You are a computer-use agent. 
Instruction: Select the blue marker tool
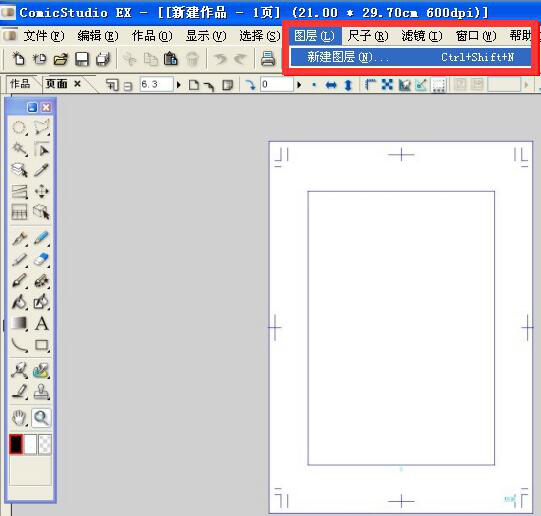pyautogui.click(x=42, y=239)
